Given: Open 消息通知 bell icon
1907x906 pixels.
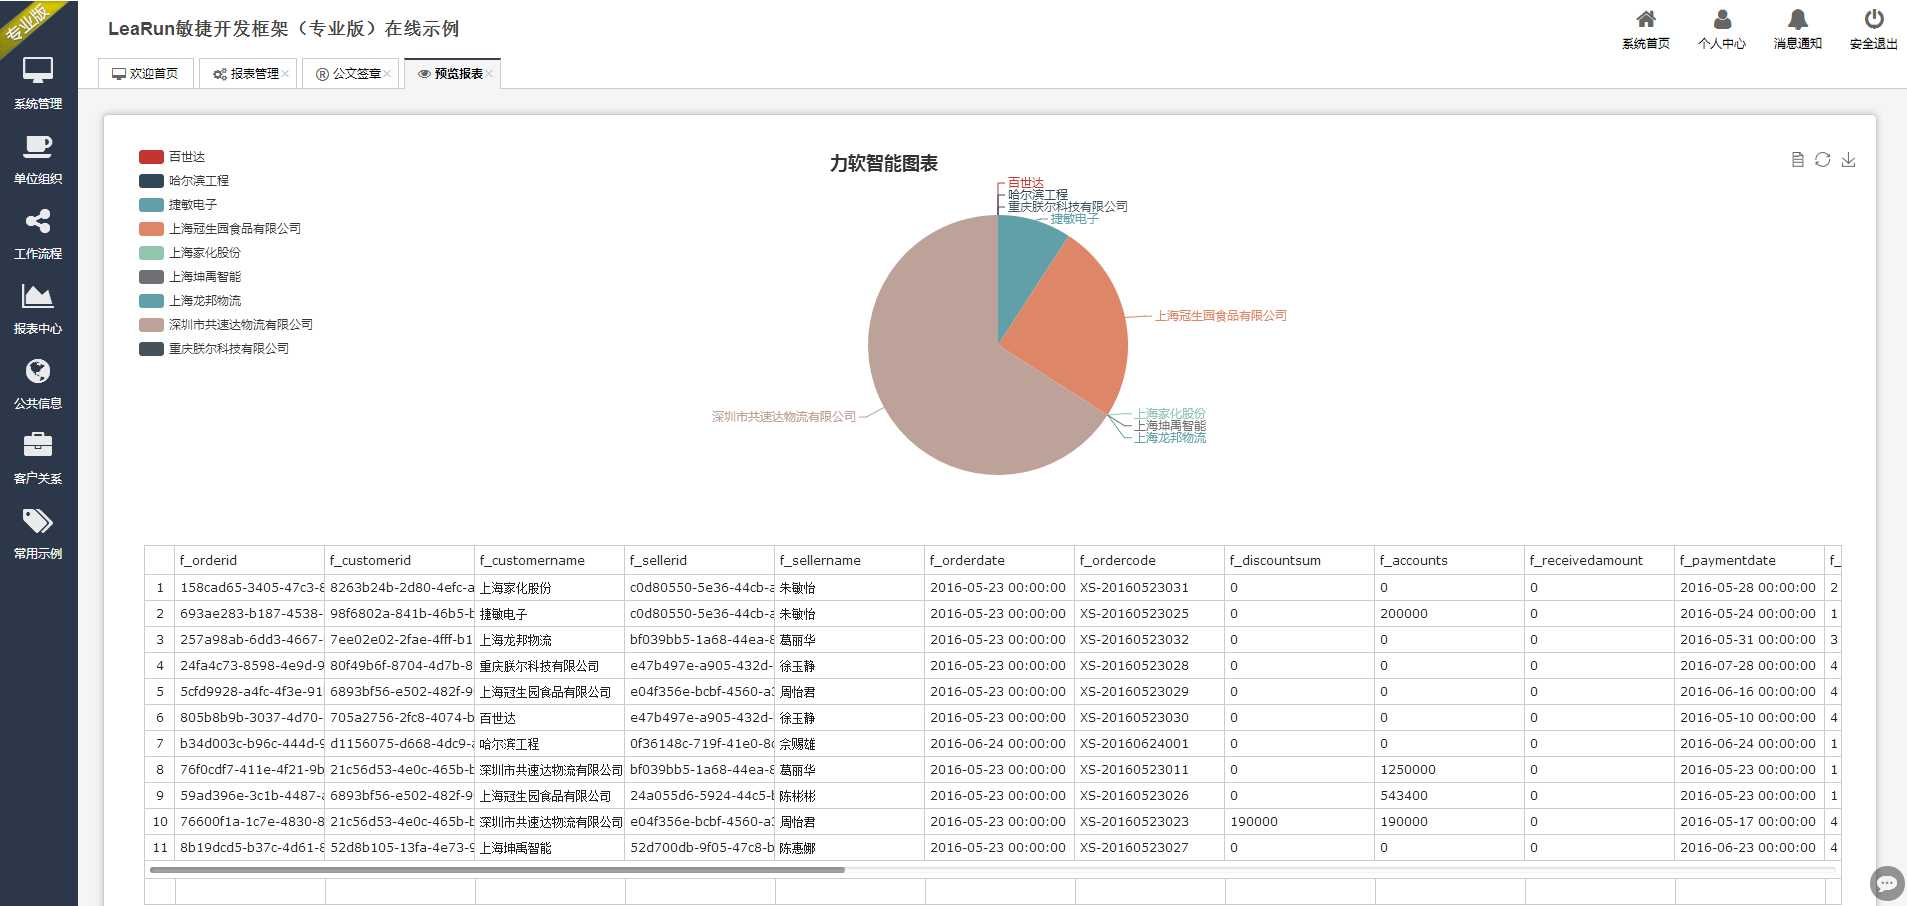Looking at the screenshot, I should [x=1798, y=19].
